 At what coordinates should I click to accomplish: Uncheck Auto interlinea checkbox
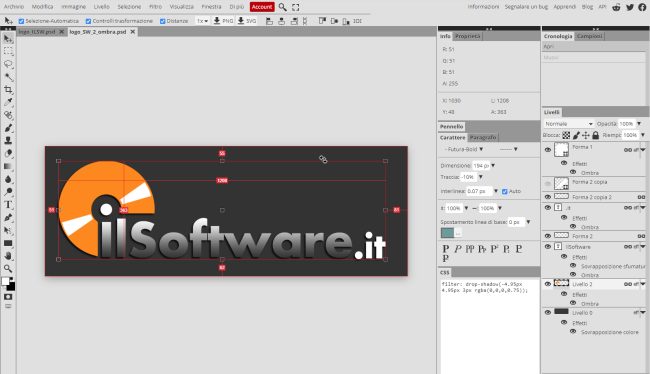pyautogui.click(x=504, y=191)
